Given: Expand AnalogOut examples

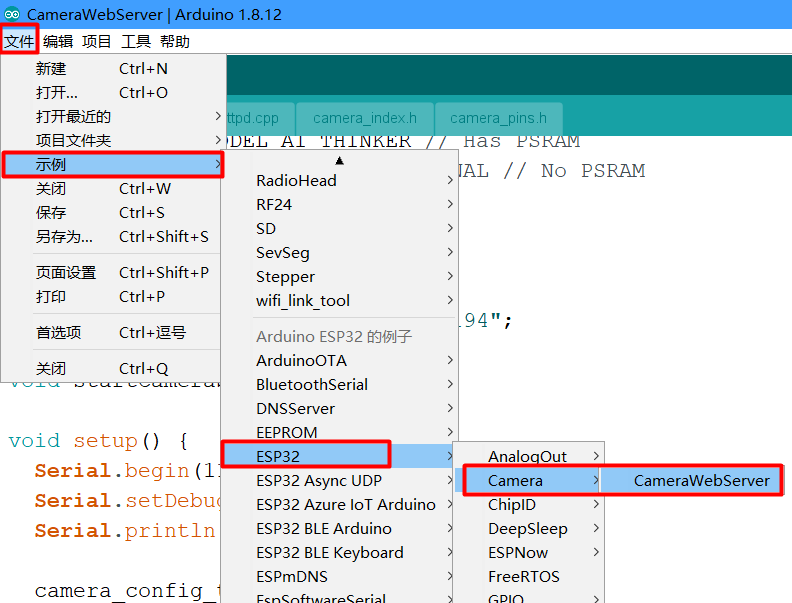Looking at the screenshot, I should pyautogui.click(x=529, y=456).
